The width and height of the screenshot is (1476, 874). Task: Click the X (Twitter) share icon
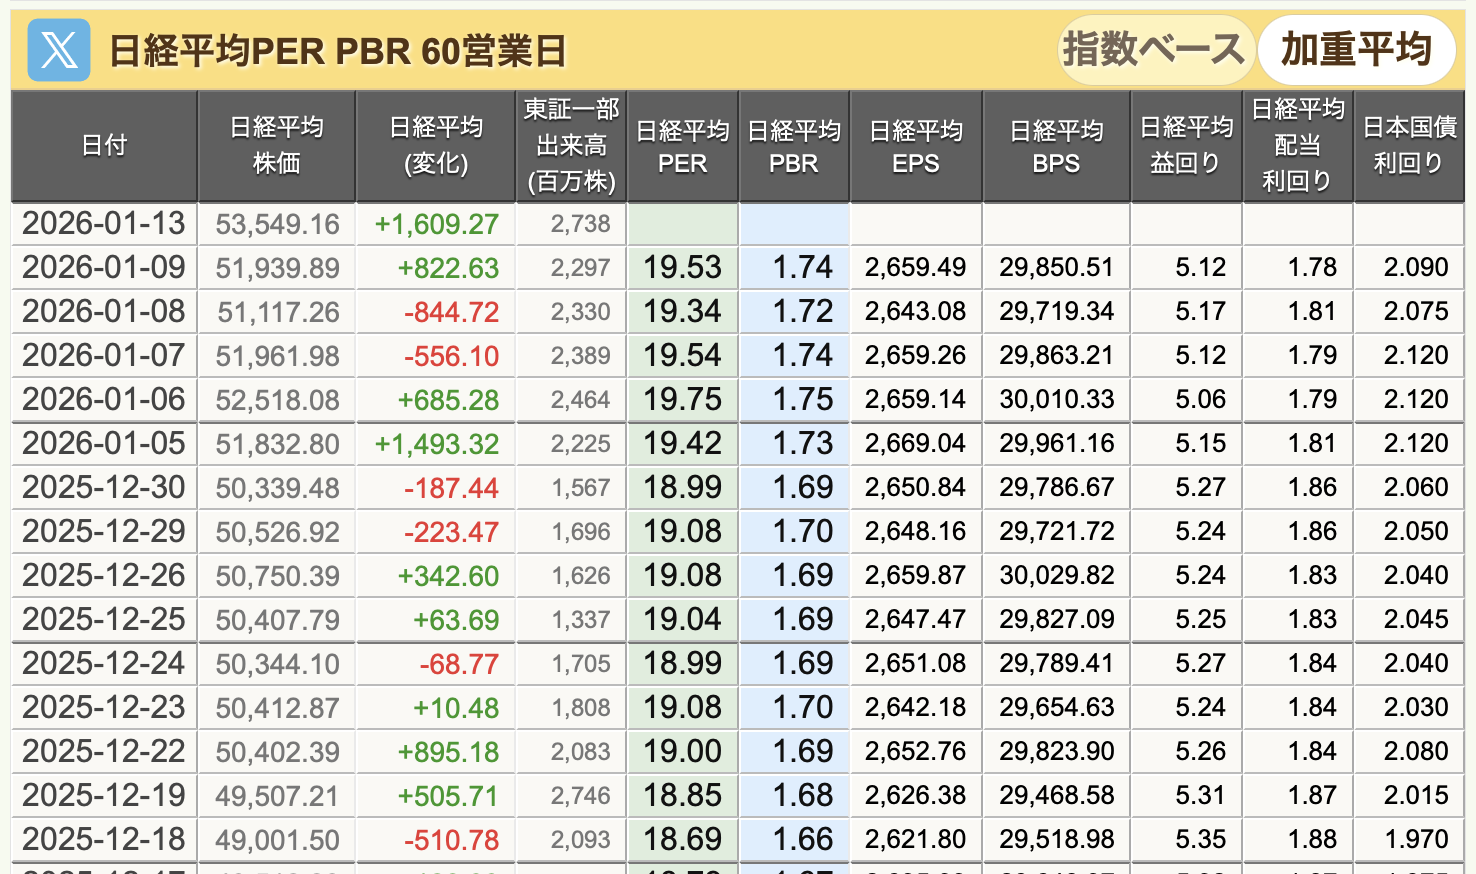(x=59, y=50)
